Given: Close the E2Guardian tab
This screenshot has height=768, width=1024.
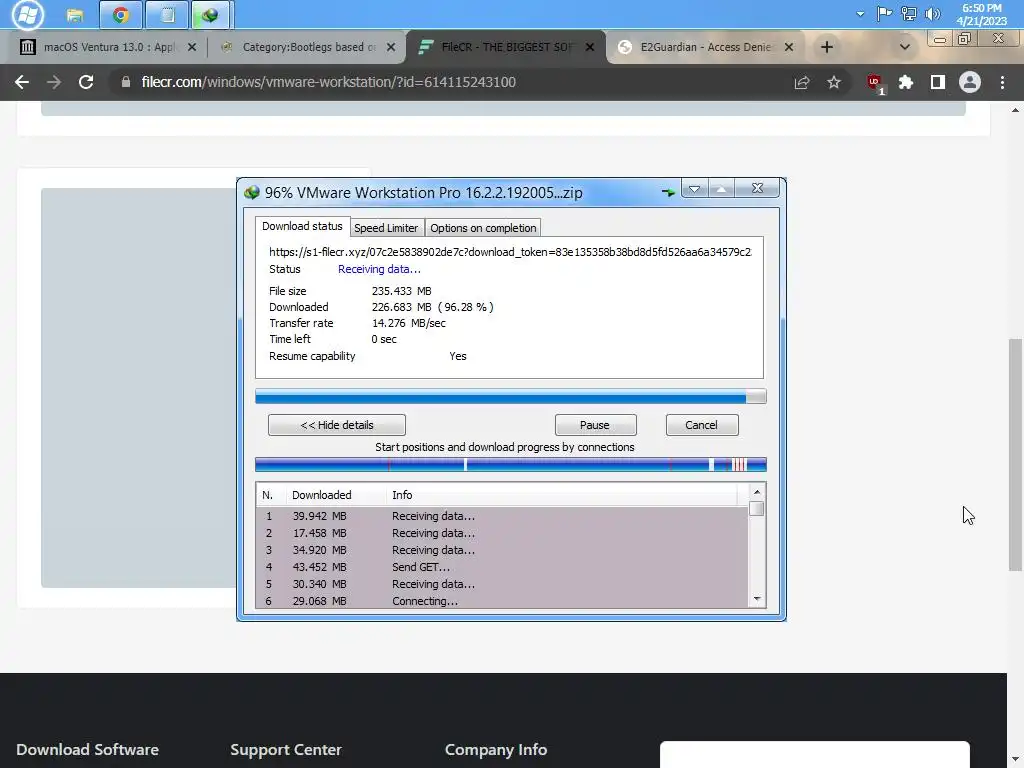Looking at the screenshot, I should point(789,47).
